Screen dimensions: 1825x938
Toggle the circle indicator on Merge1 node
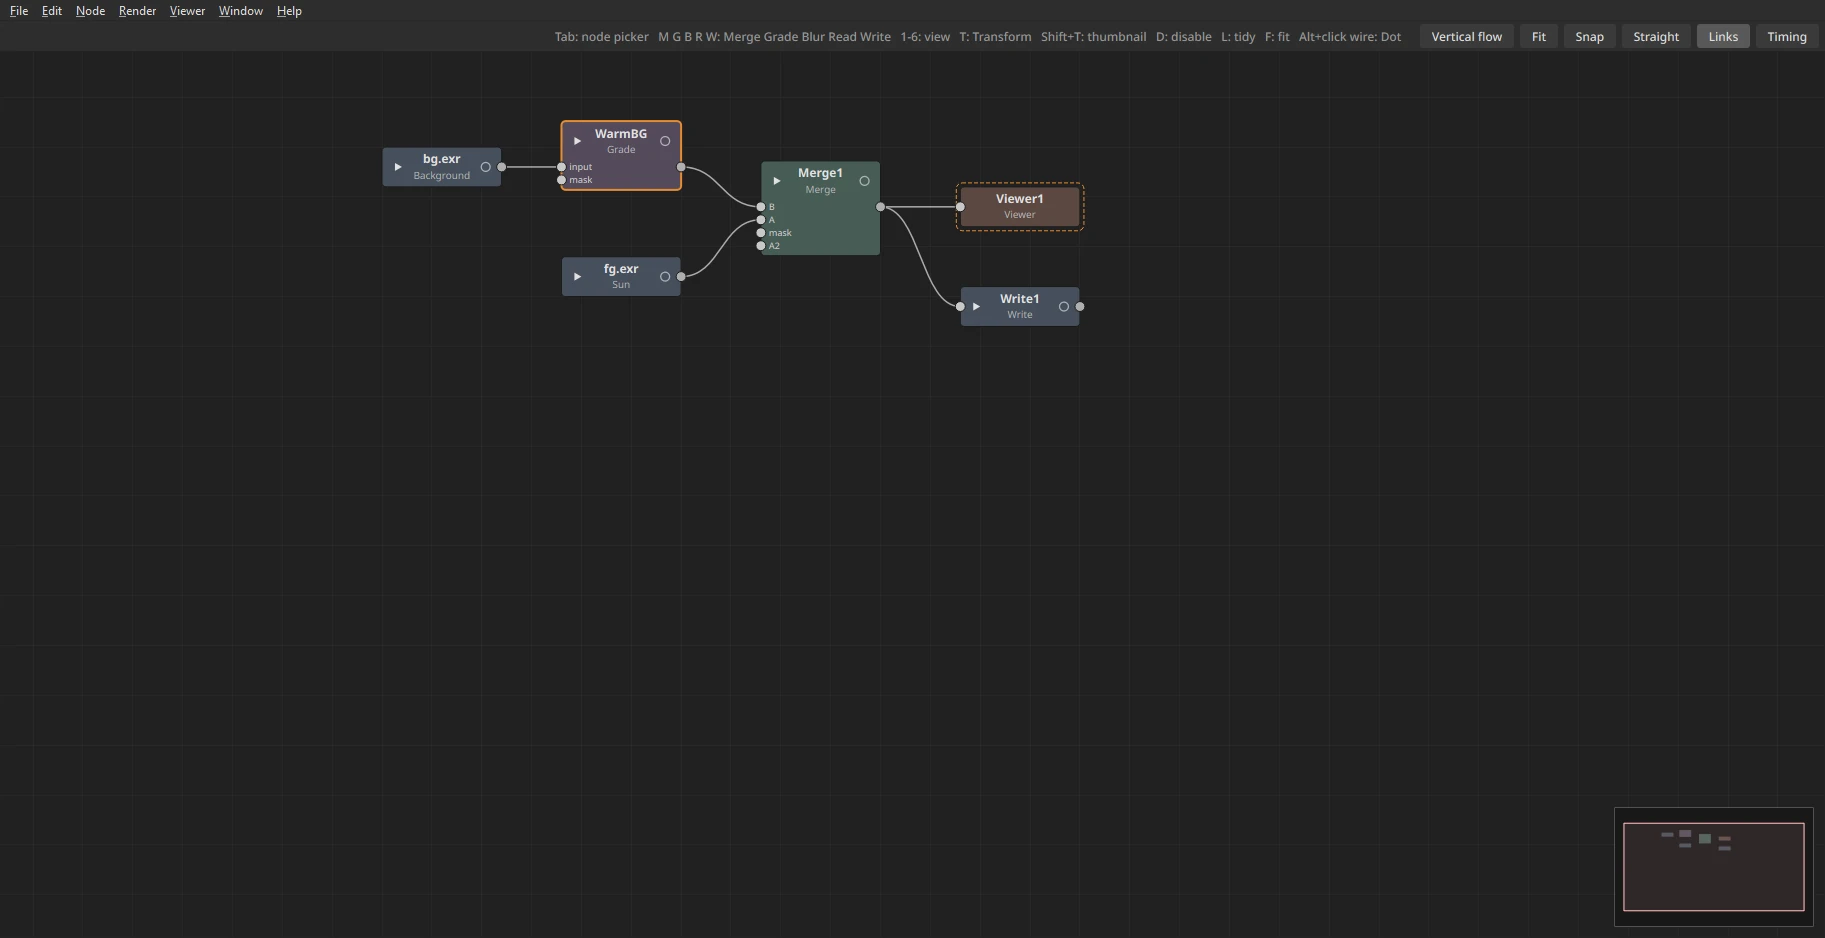865,181
